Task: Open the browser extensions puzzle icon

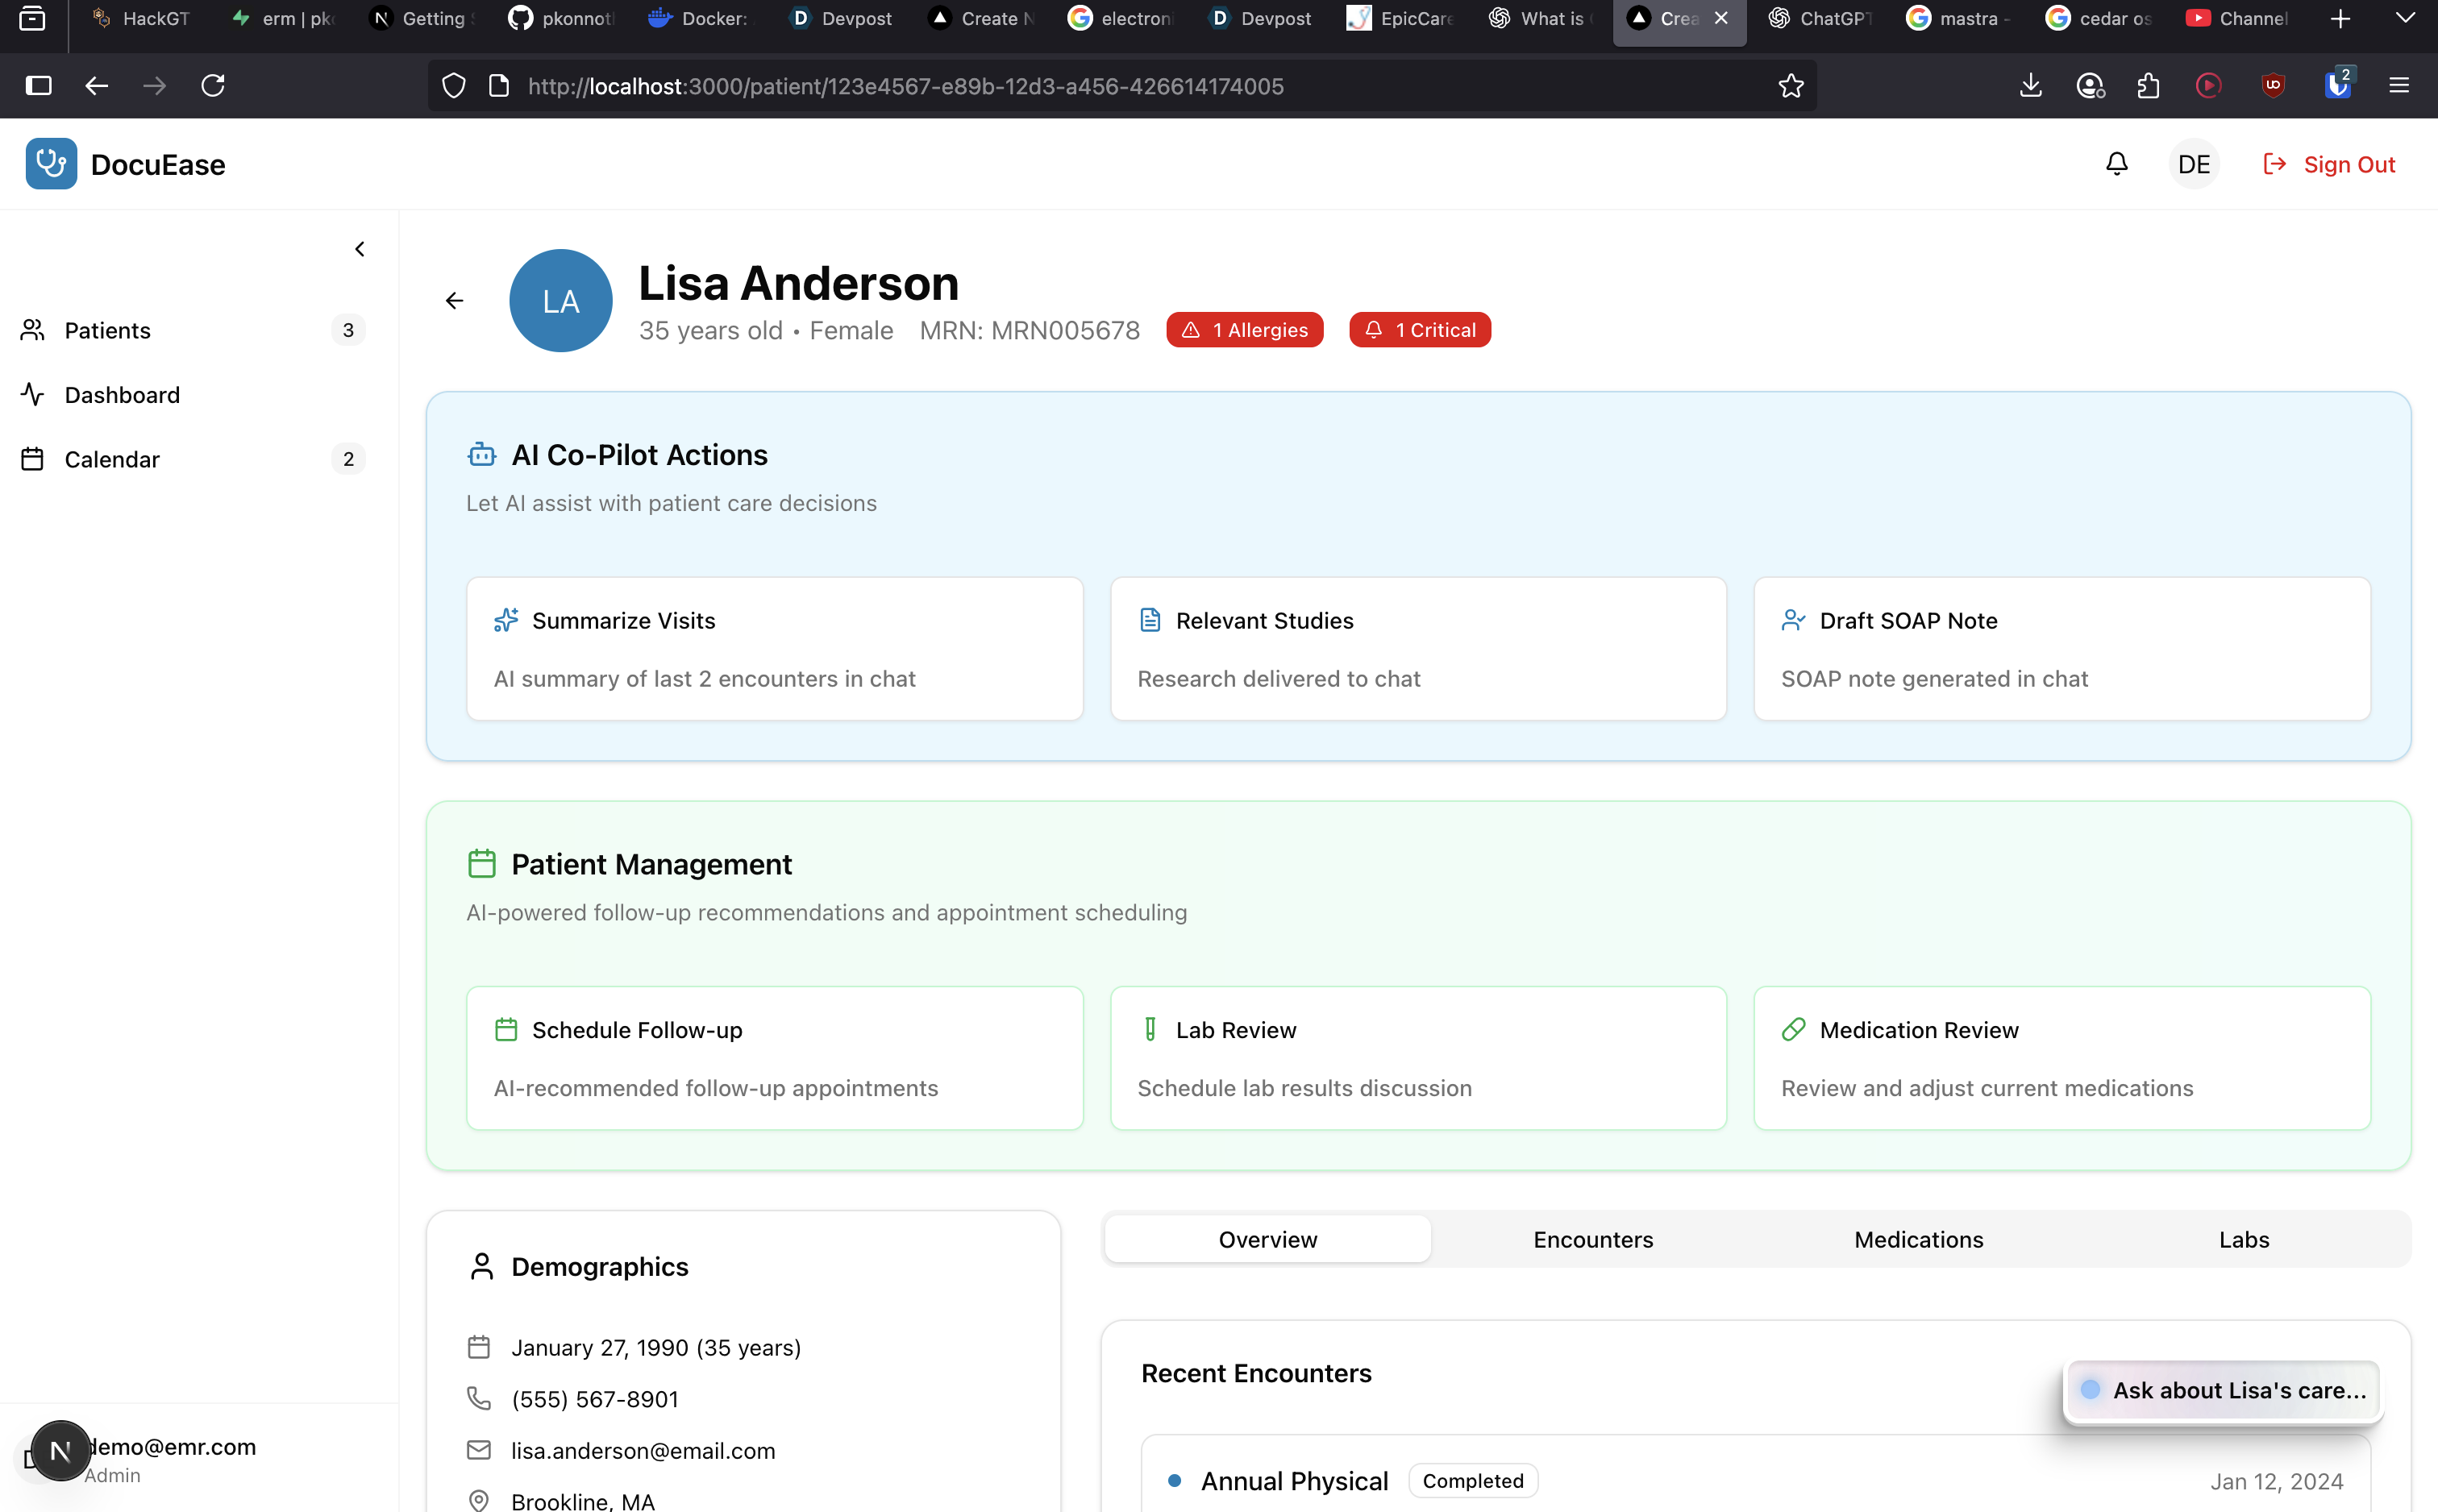Action: [2148, 86]
